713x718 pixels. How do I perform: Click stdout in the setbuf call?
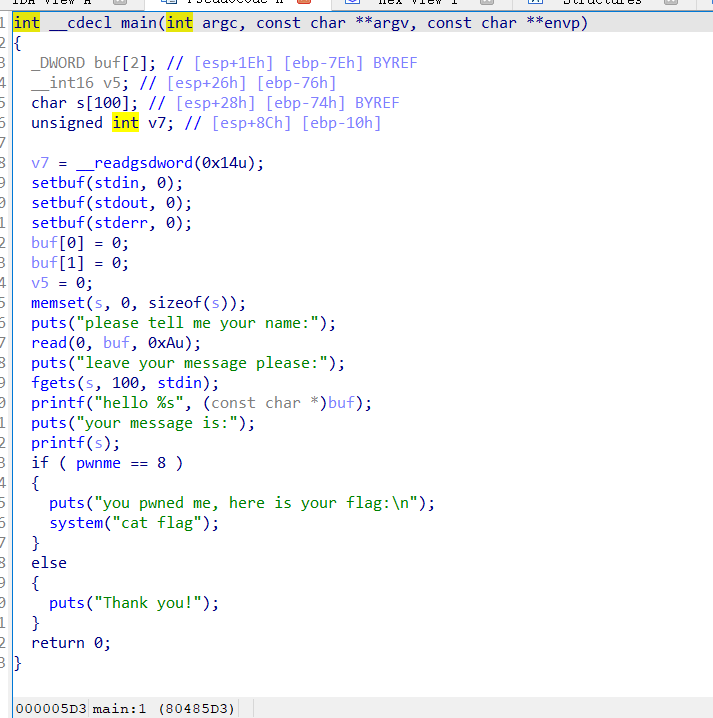coord(121,203)
